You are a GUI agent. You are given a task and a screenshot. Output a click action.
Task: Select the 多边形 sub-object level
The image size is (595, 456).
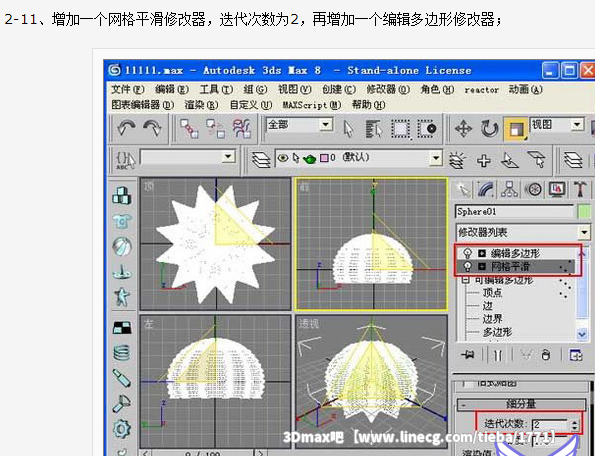click(497, 332)
